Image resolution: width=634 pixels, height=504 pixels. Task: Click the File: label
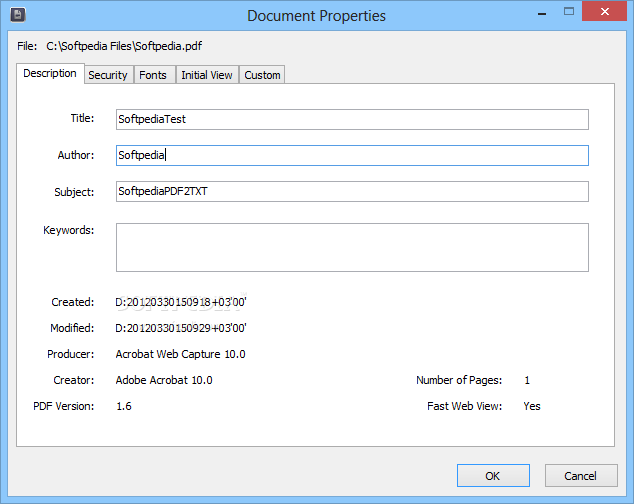pyautogui.click(x=27, y=46)
